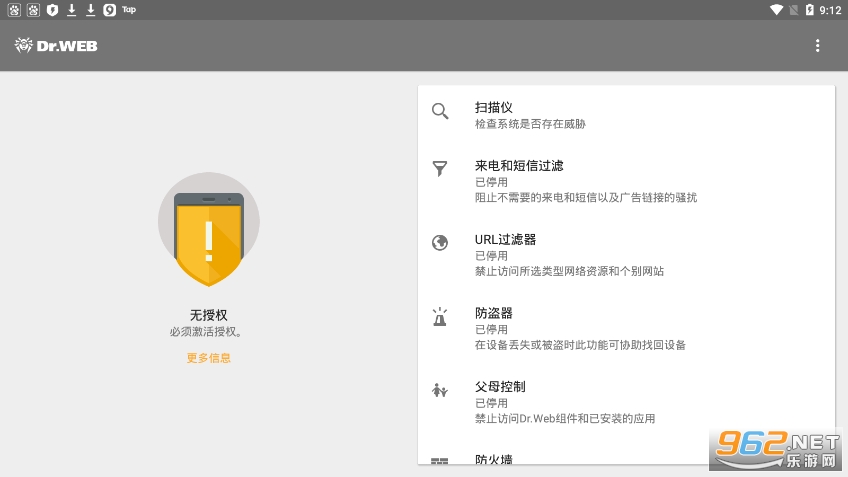Open 扫描仪 scanner entry
Image resolution: width=848 pixels, height=477 pixels.
pos(626,115)
